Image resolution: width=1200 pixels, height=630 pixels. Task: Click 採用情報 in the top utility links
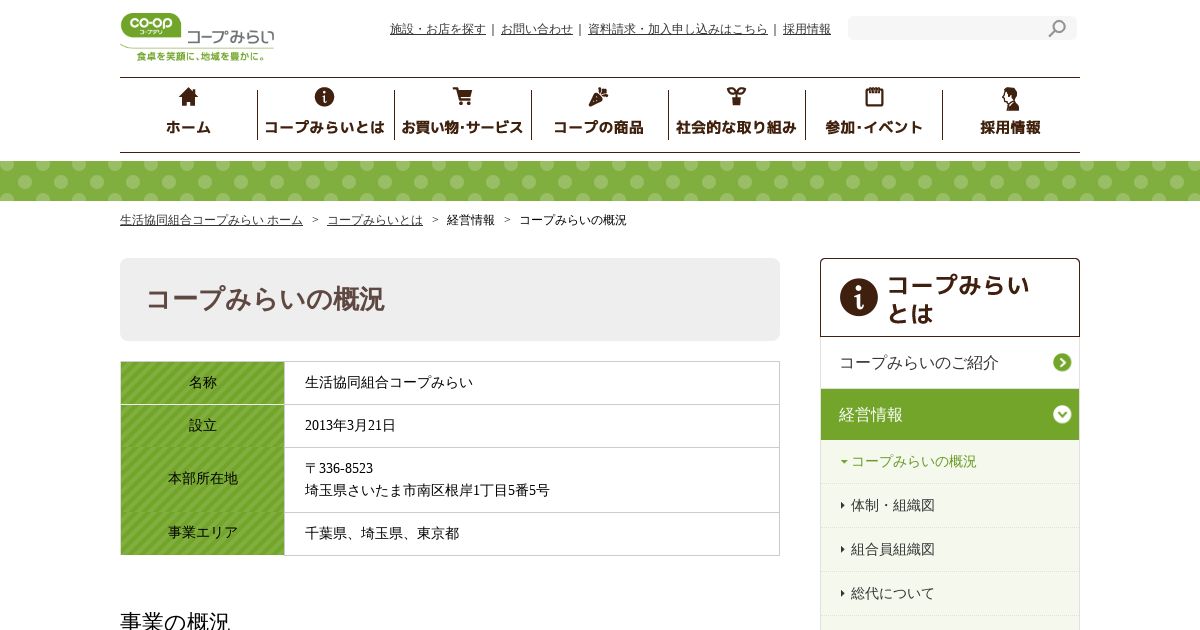(x=807, y=29)
